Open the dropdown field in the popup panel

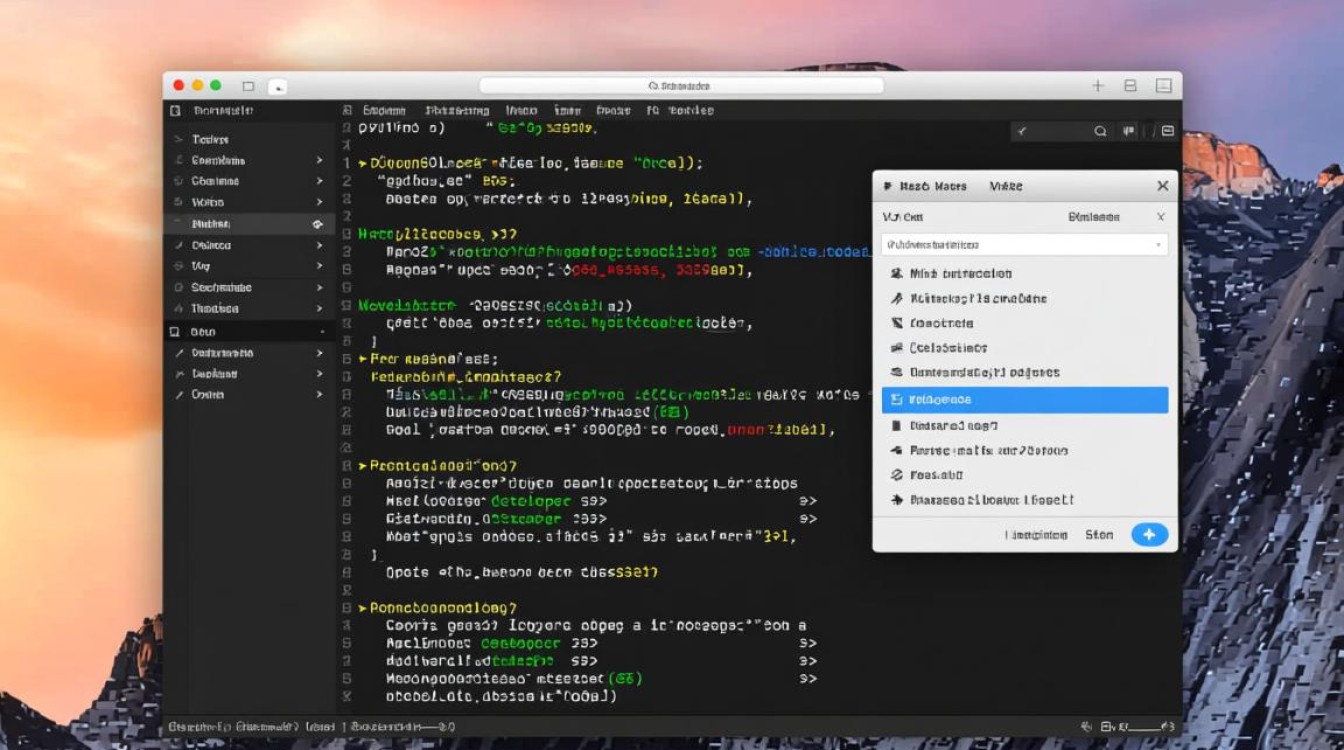(x=1024, y=245)
